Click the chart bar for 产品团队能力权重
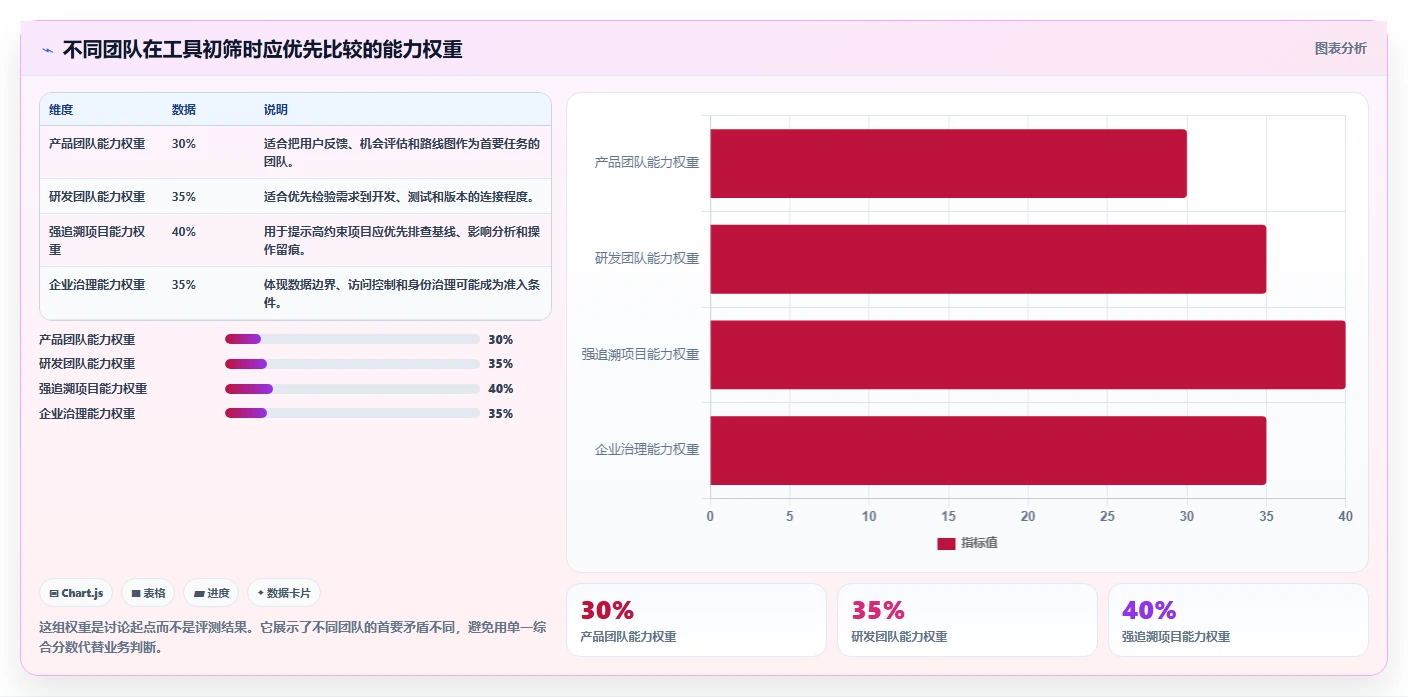1408x697 pixels. point(948,163)
